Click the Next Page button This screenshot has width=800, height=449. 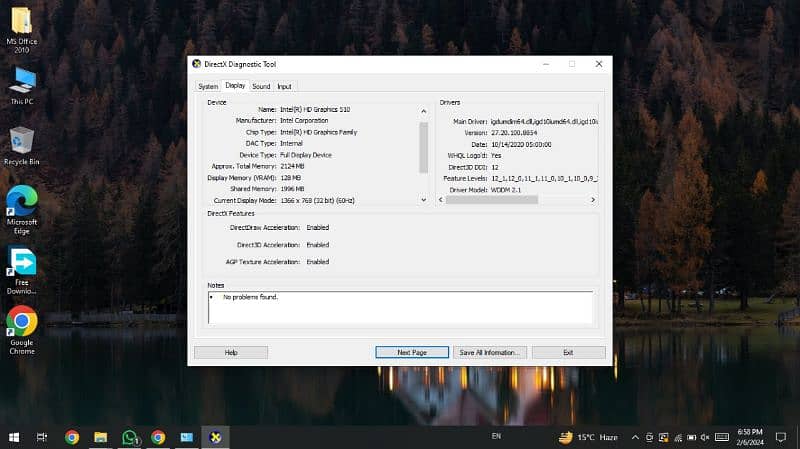411,352
